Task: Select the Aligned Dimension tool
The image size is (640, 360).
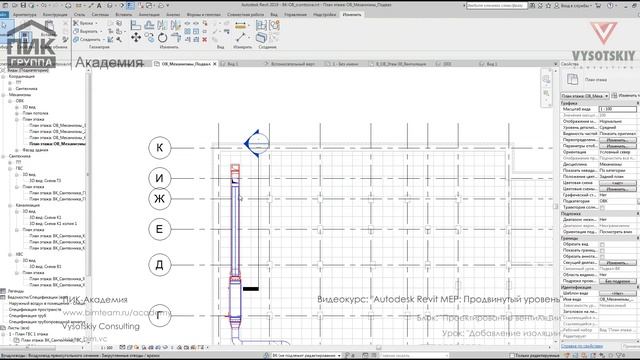Action: click(240, 25)
